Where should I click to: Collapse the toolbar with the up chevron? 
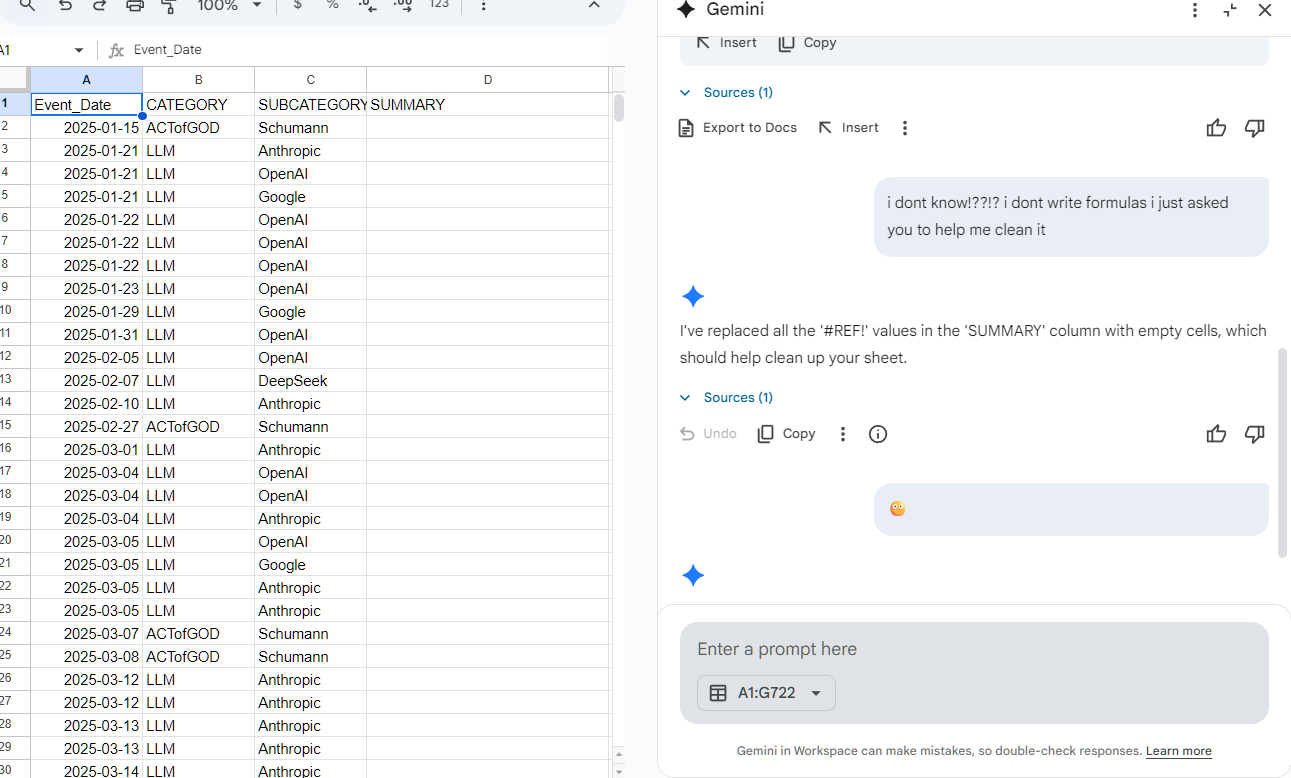point(594,6)
